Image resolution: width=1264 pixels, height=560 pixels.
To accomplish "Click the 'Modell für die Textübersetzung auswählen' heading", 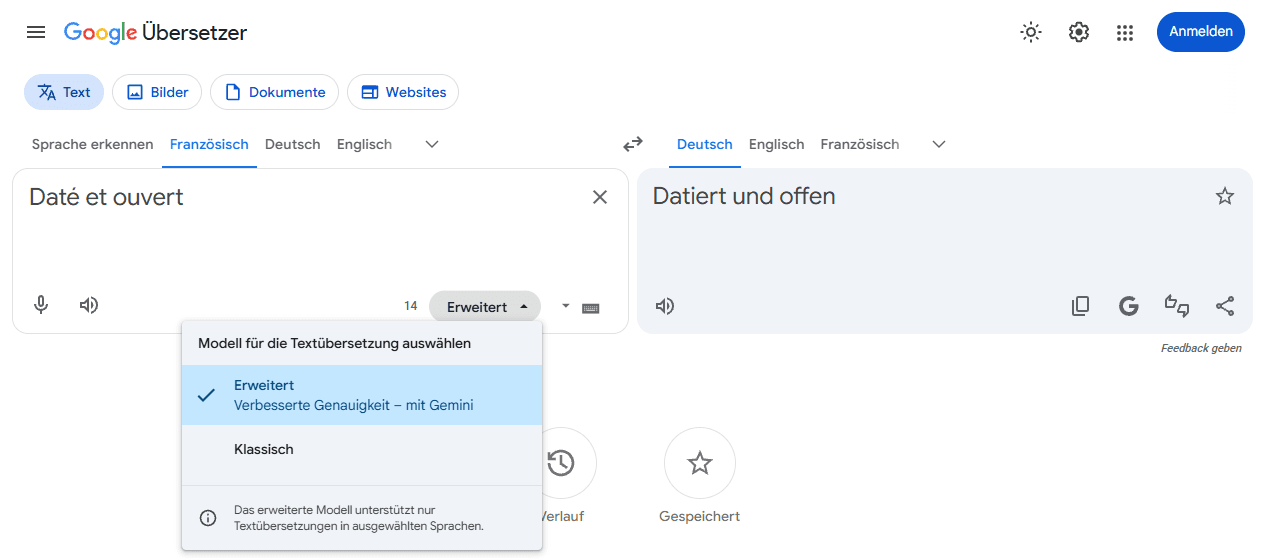I will coord(334,343).
